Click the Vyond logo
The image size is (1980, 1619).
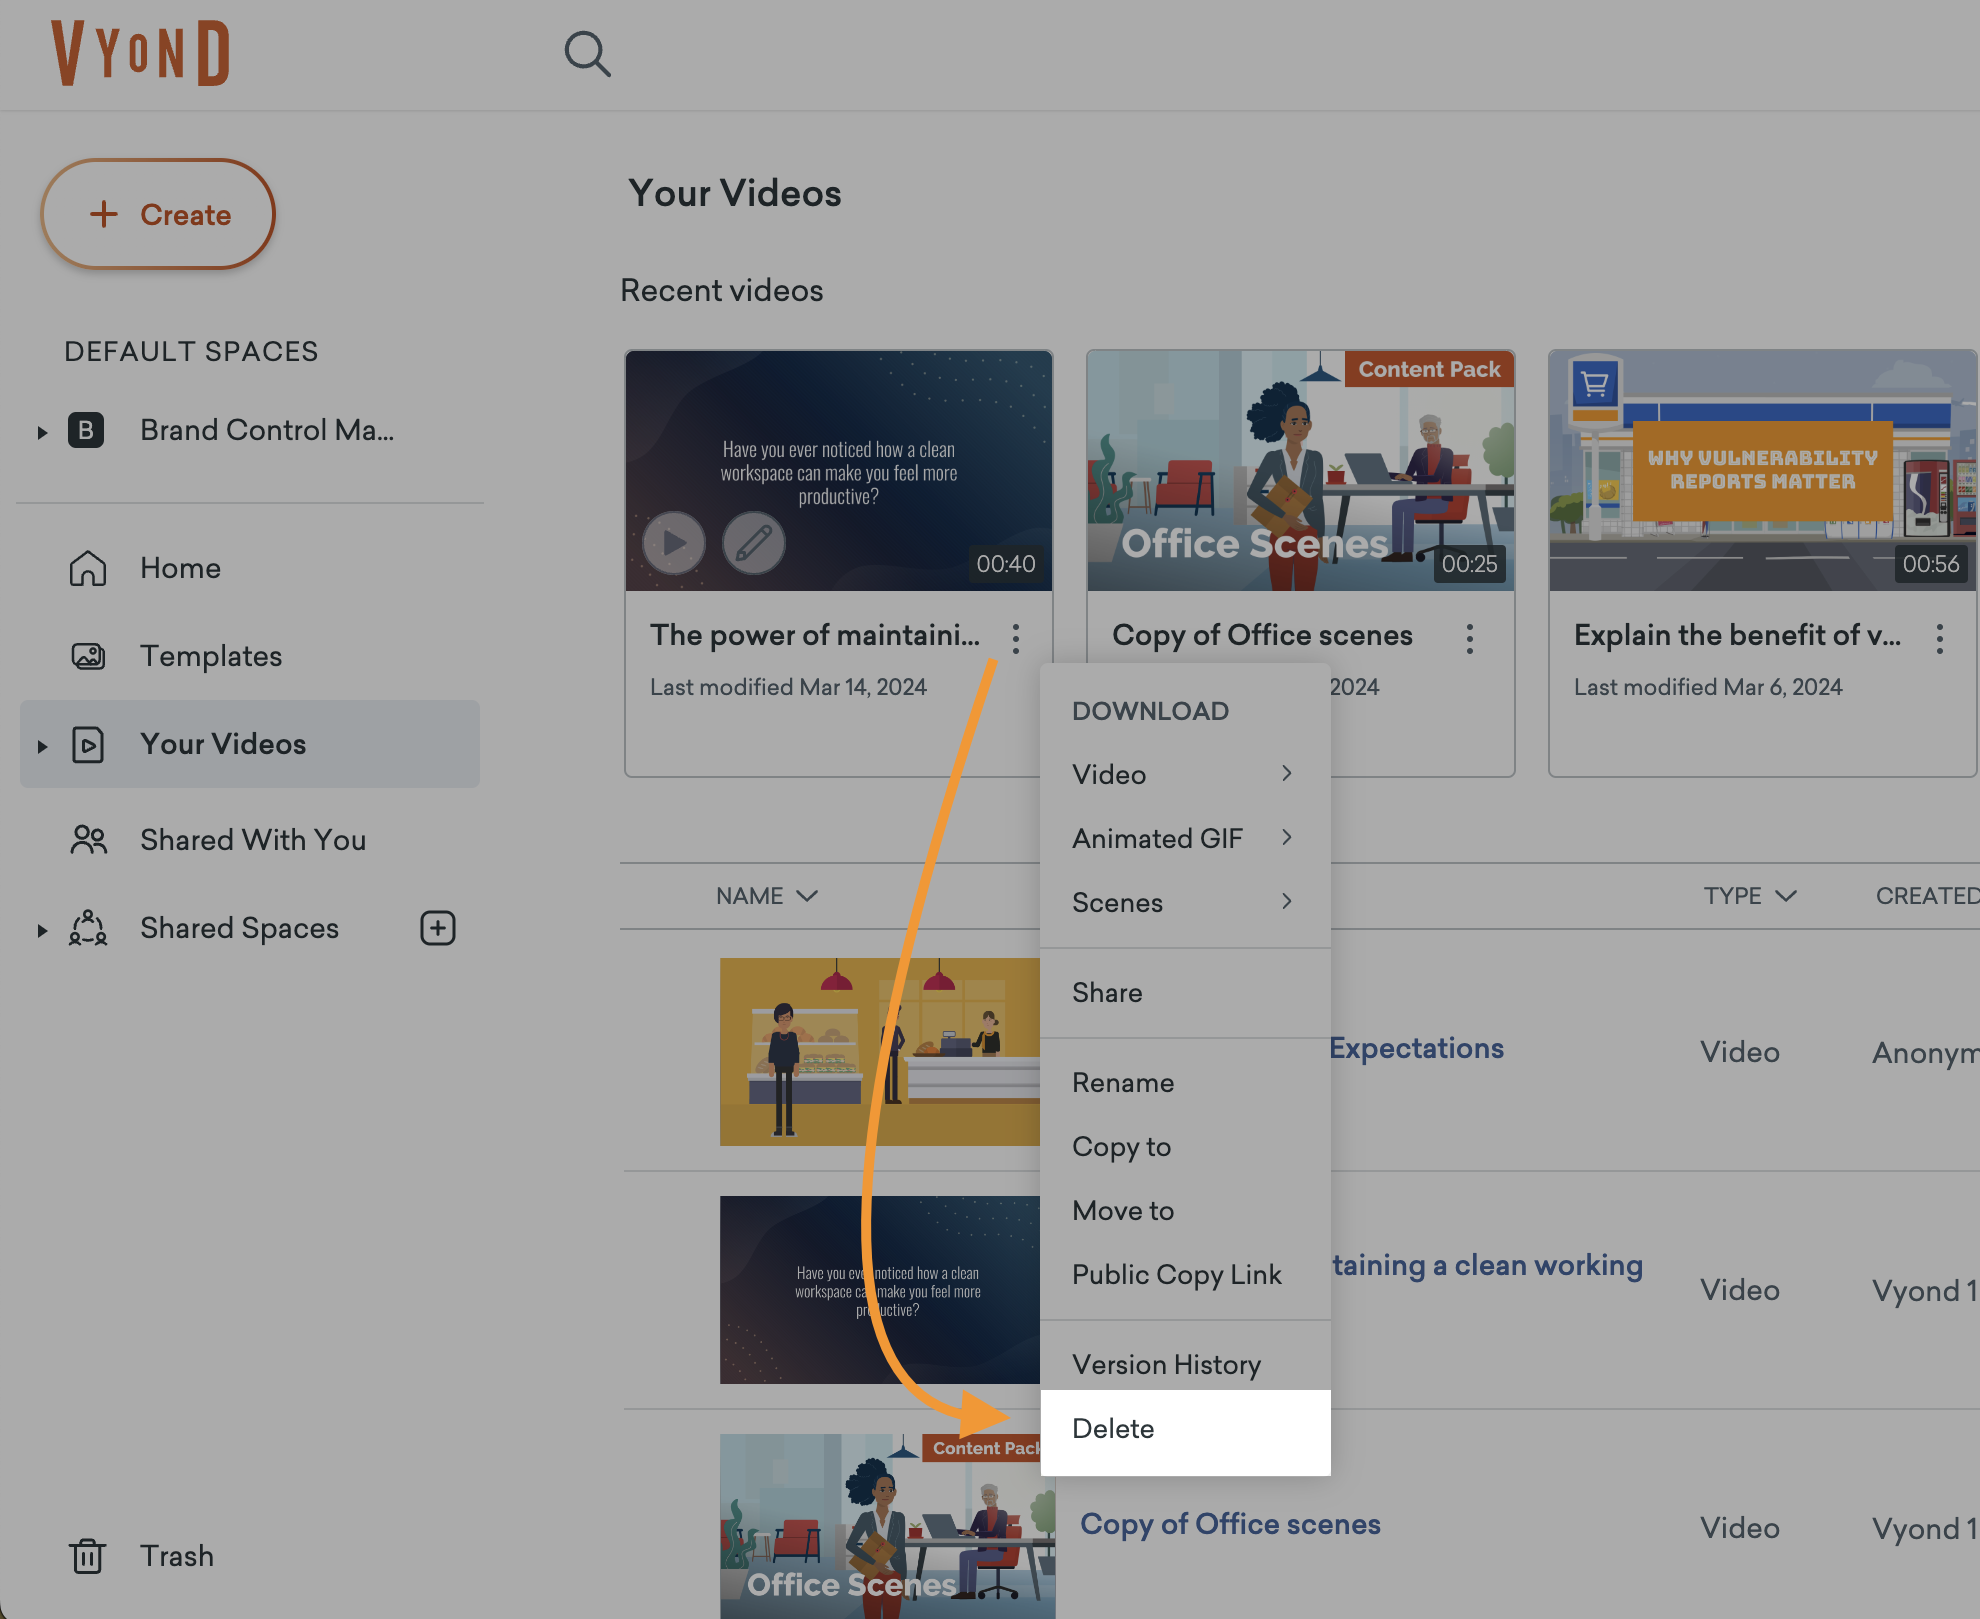(x=140, y=52)
